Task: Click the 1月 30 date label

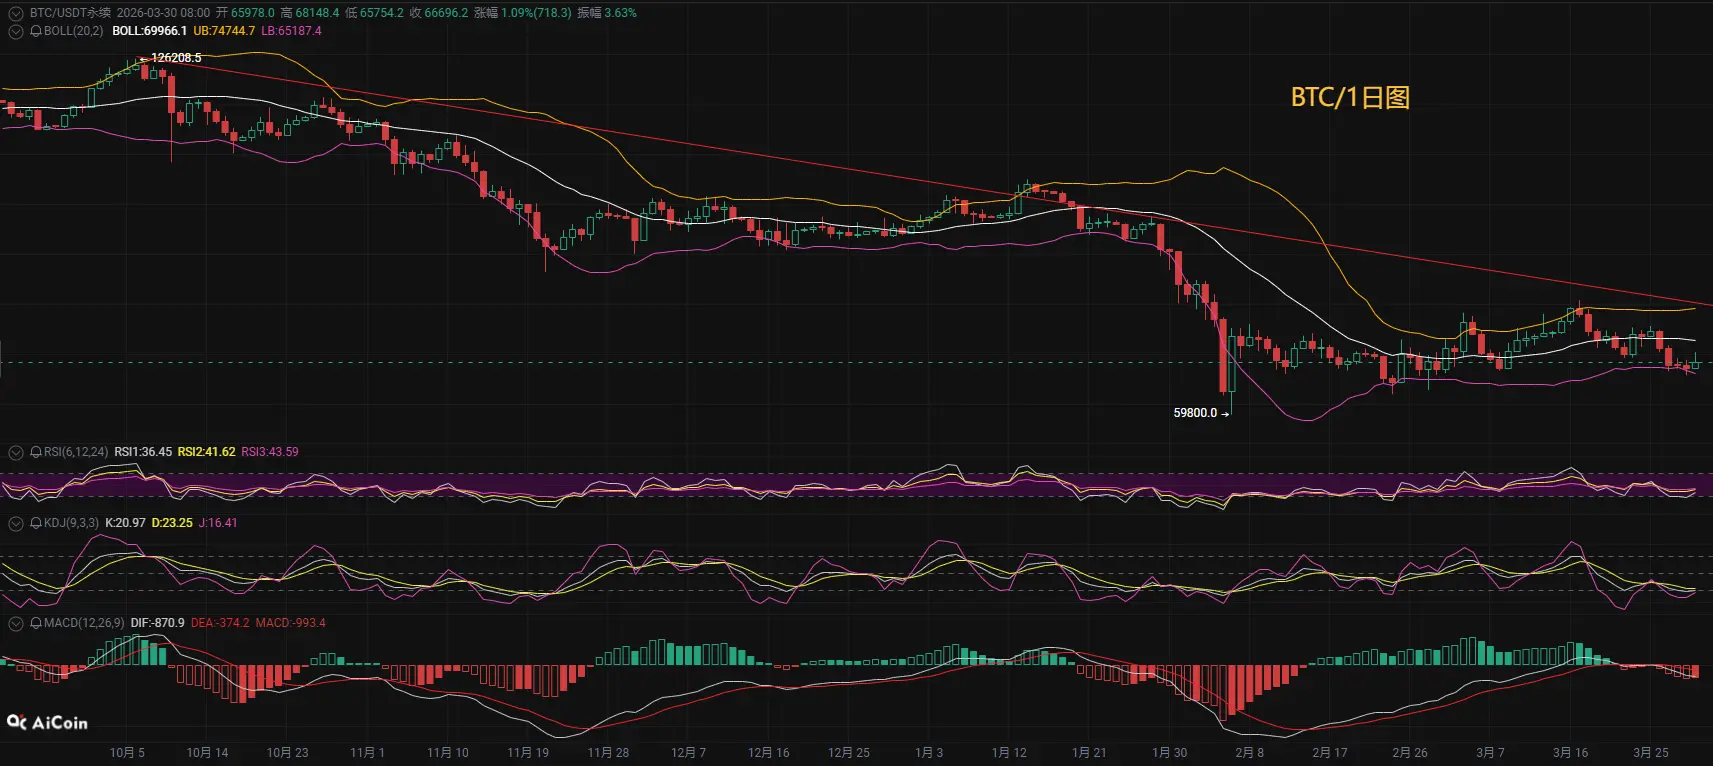Action: coord(1169,753)
